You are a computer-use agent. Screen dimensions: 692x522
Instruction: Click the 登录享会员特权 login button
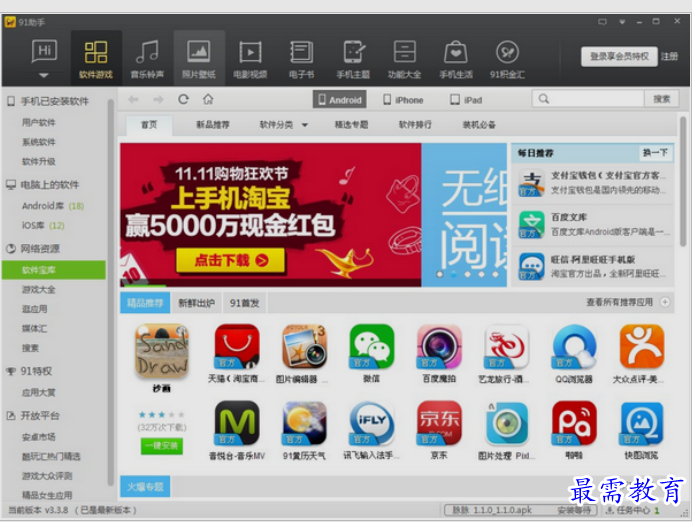[619, 56]
